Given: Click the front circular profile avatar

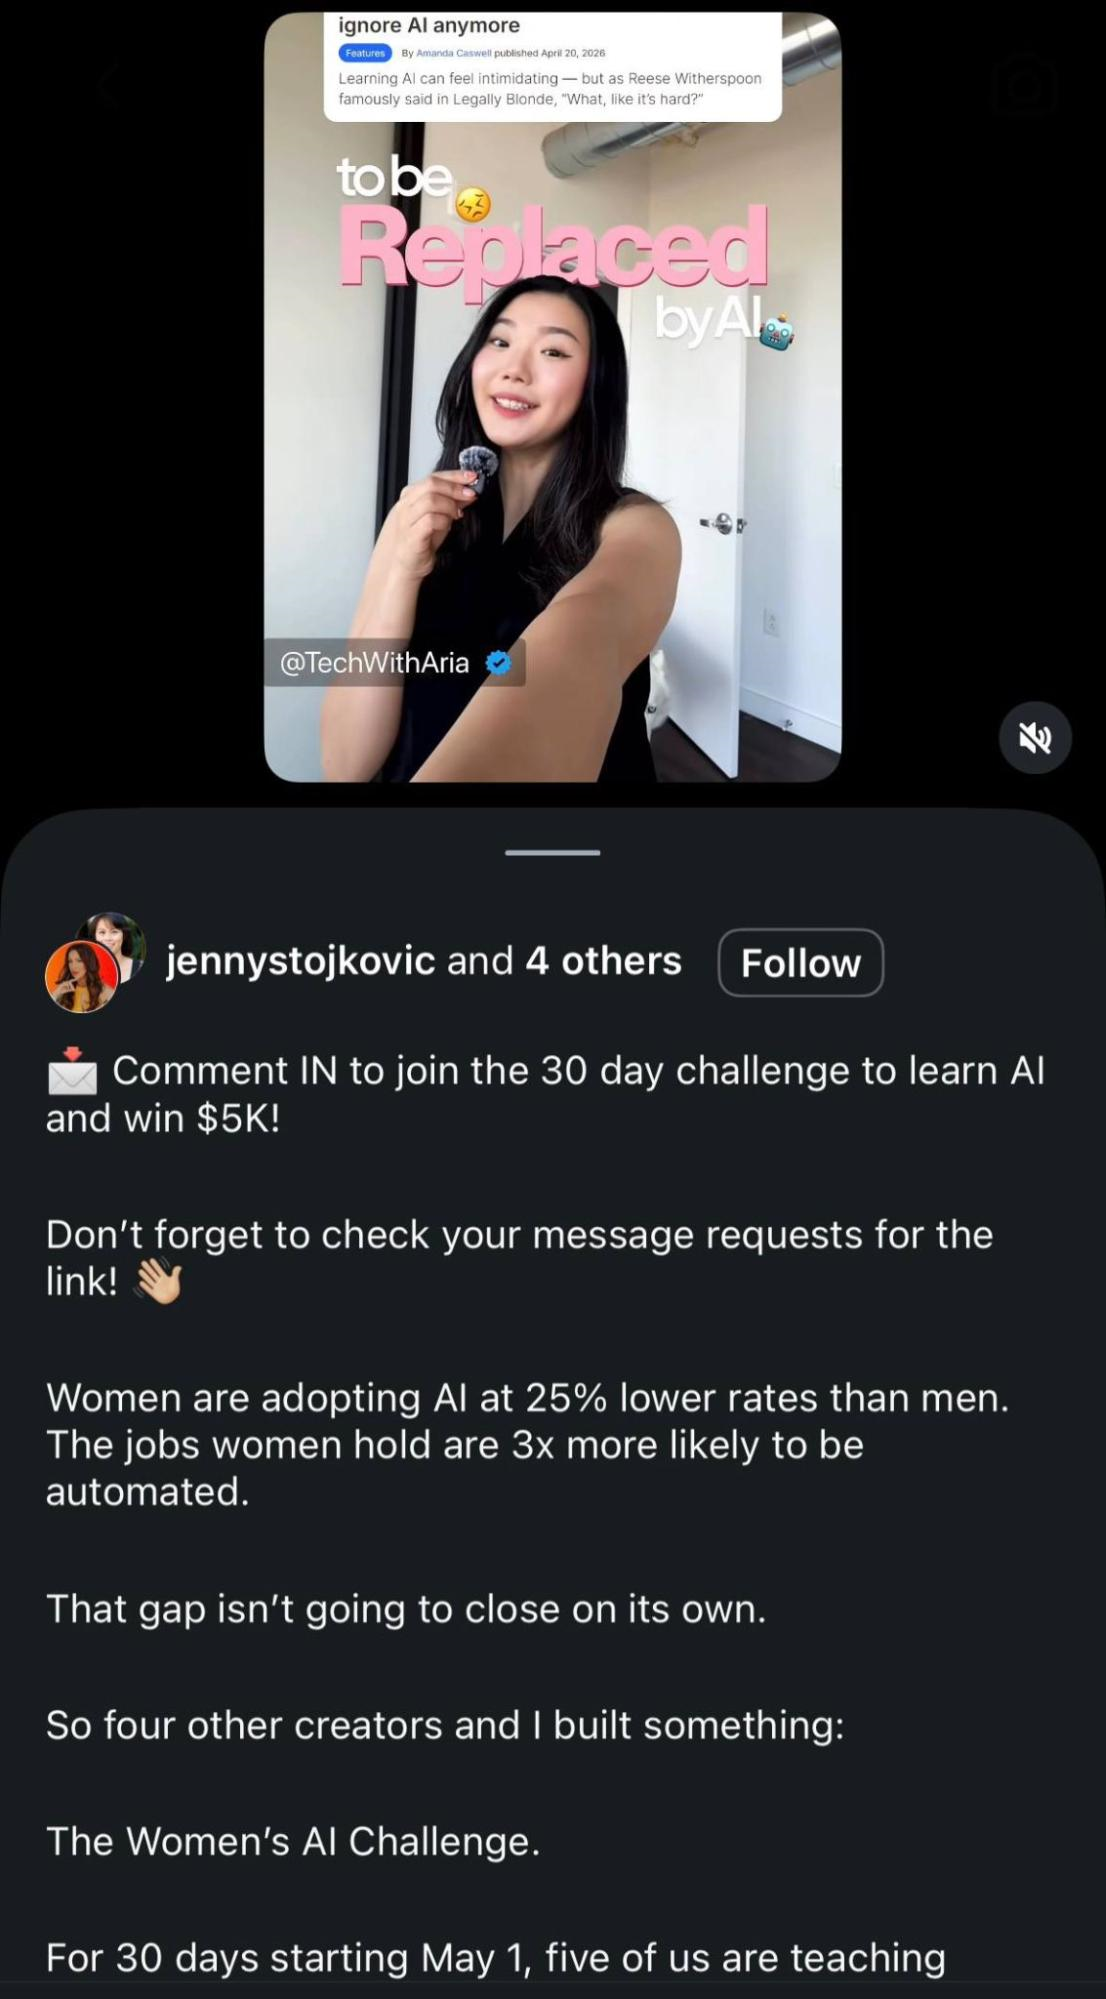Looking at the screenshot, I should tap(82, 976).
